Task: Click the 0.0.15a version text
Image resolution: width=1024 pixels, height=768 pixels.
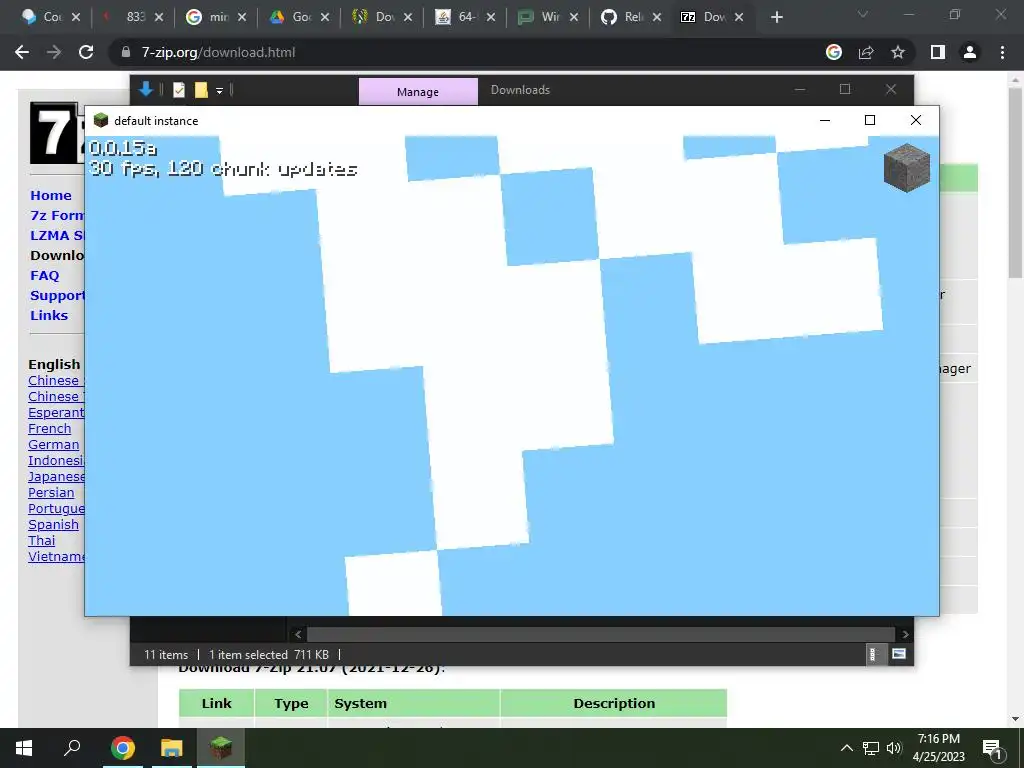Action: click(123, 149)
